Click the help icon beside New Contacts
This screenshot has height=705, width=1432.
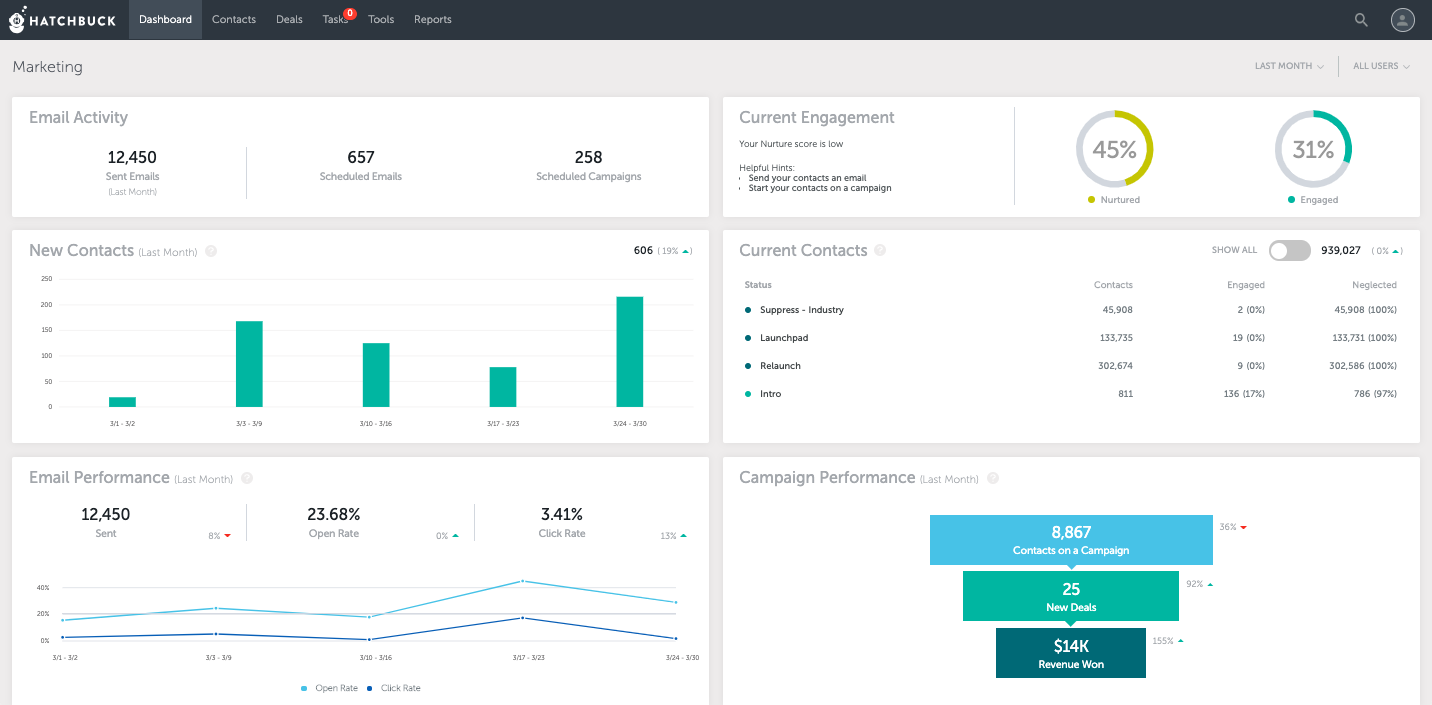point(211,251)
